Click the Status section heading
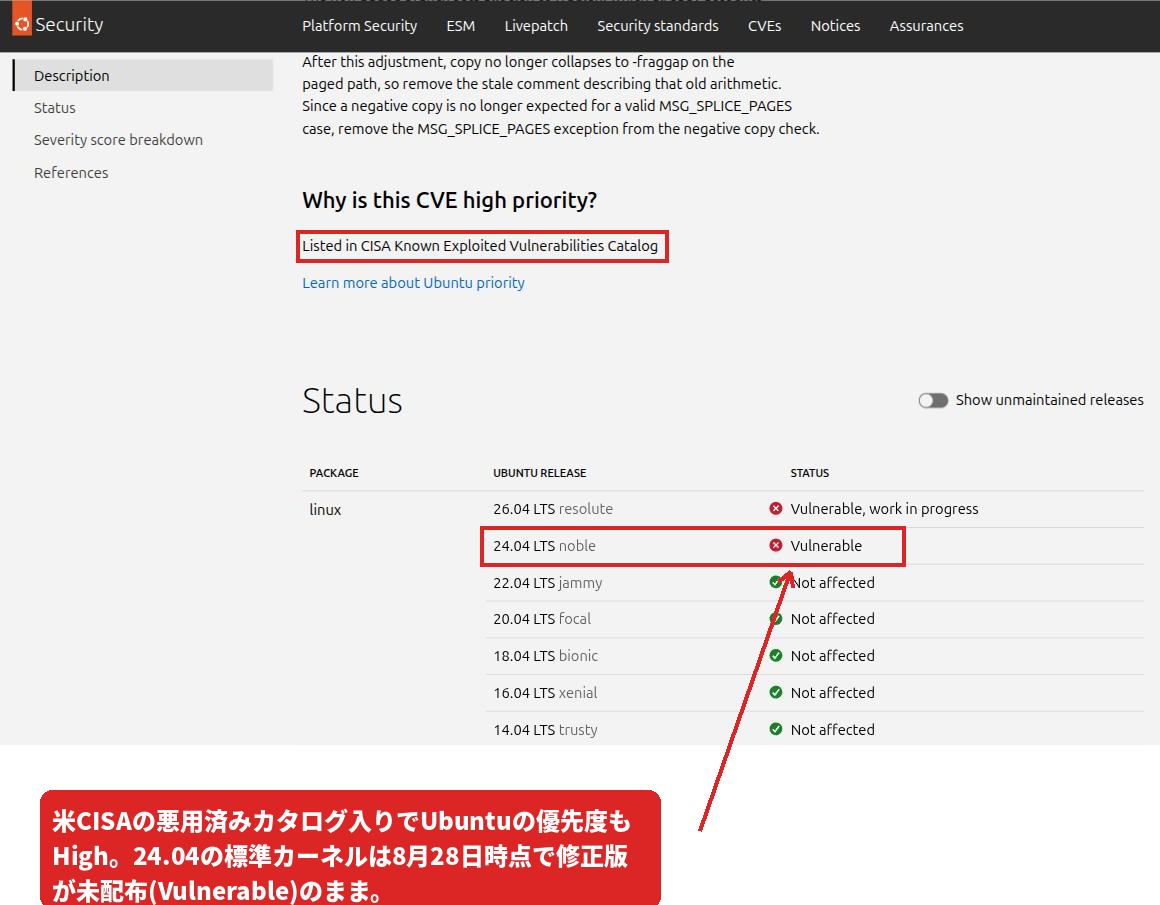 click(352, 400)
